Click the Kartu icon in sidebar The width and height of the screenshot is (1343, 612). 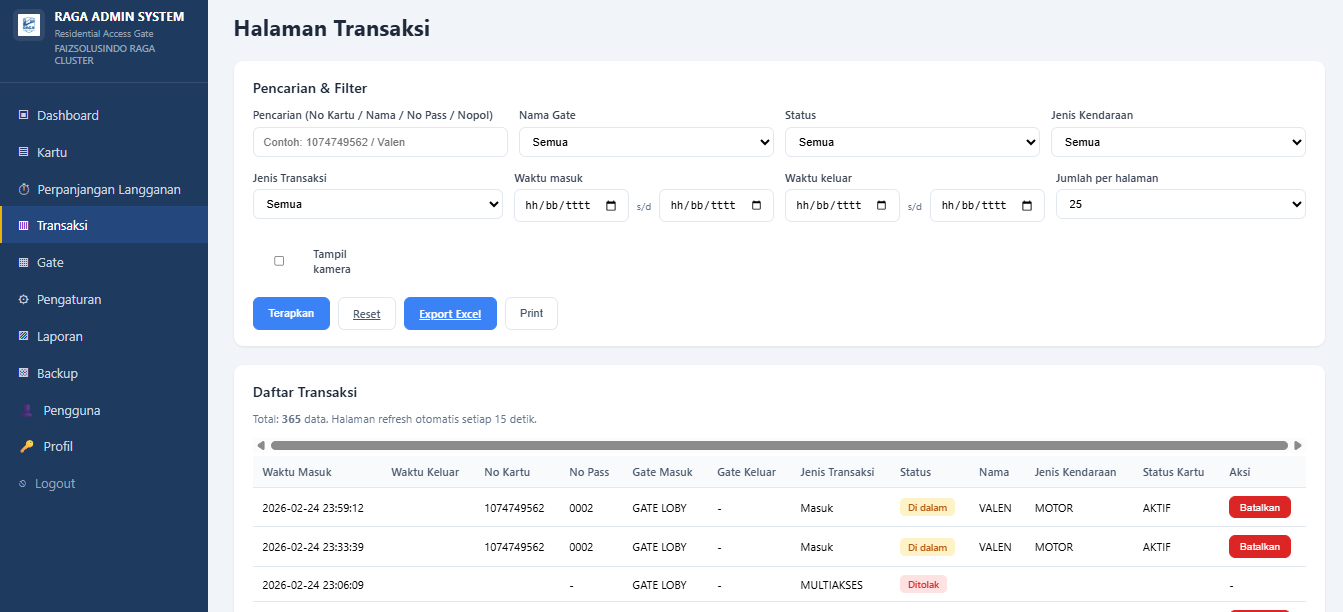pos(24,152)
